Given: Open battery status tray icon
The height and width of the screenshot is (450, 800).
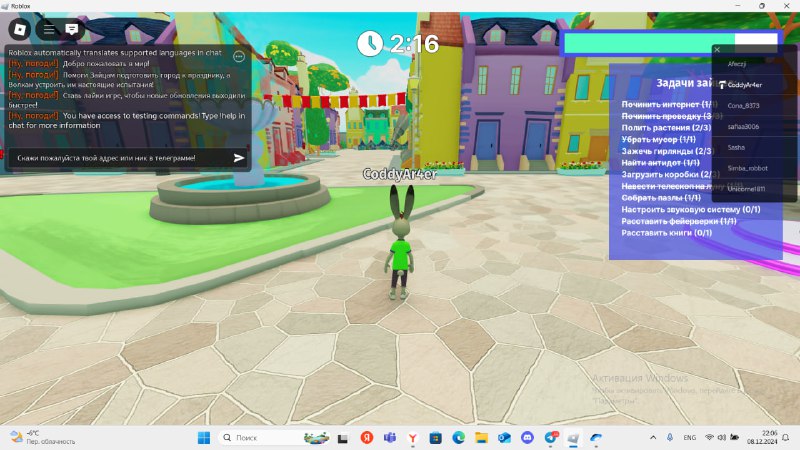Looking at the screenshot, I should tap(734, 438).
